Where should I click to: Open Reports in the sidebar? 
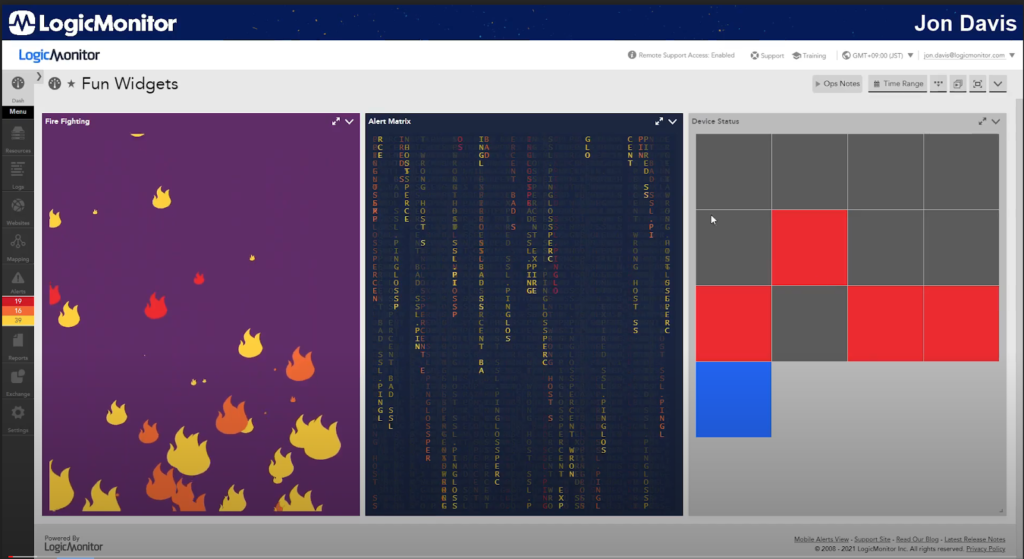18,346
